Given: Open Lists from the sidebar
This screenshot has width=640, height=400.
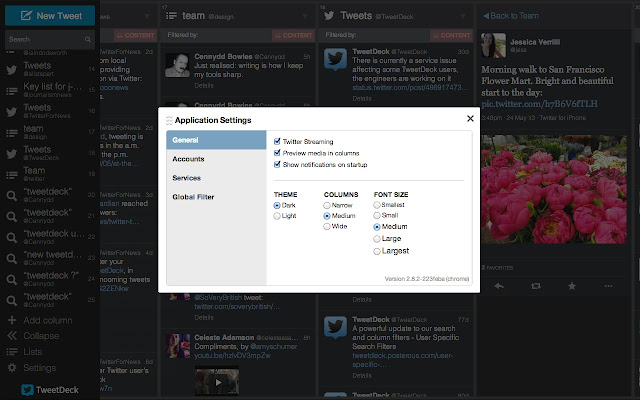Looking at the screenshot, I should [x=25, y=352].
